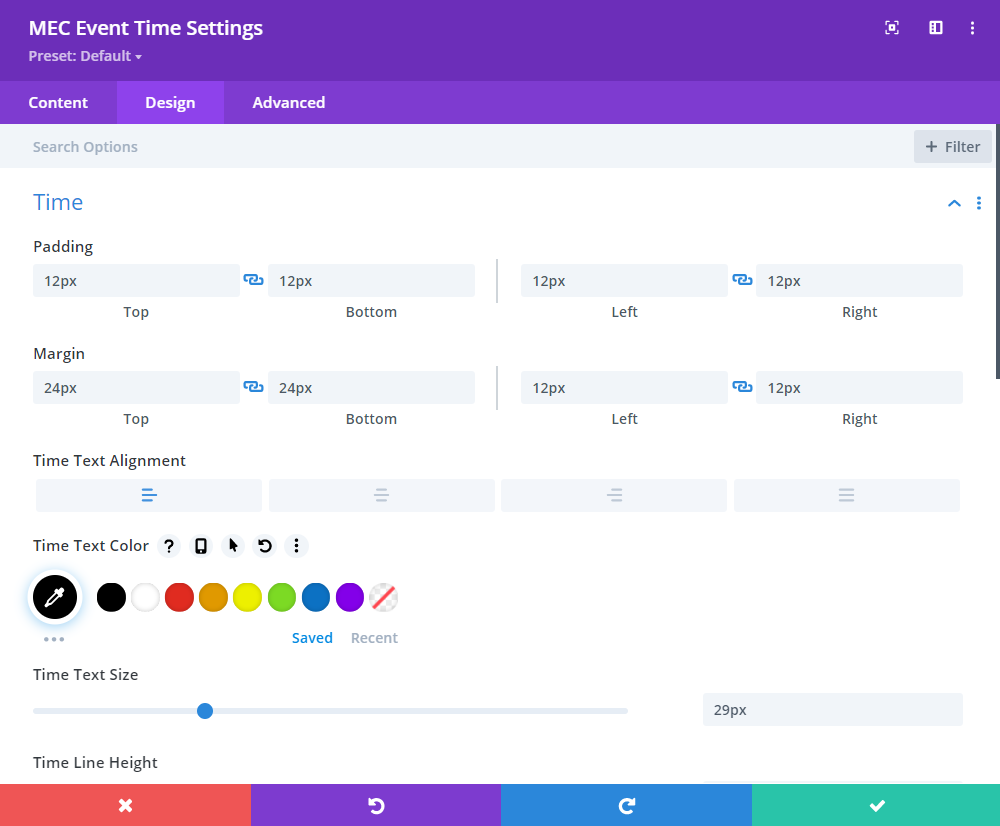Switch to the Advanced tab
This screenshot has width=1000, height=826.
pos(288,103)
